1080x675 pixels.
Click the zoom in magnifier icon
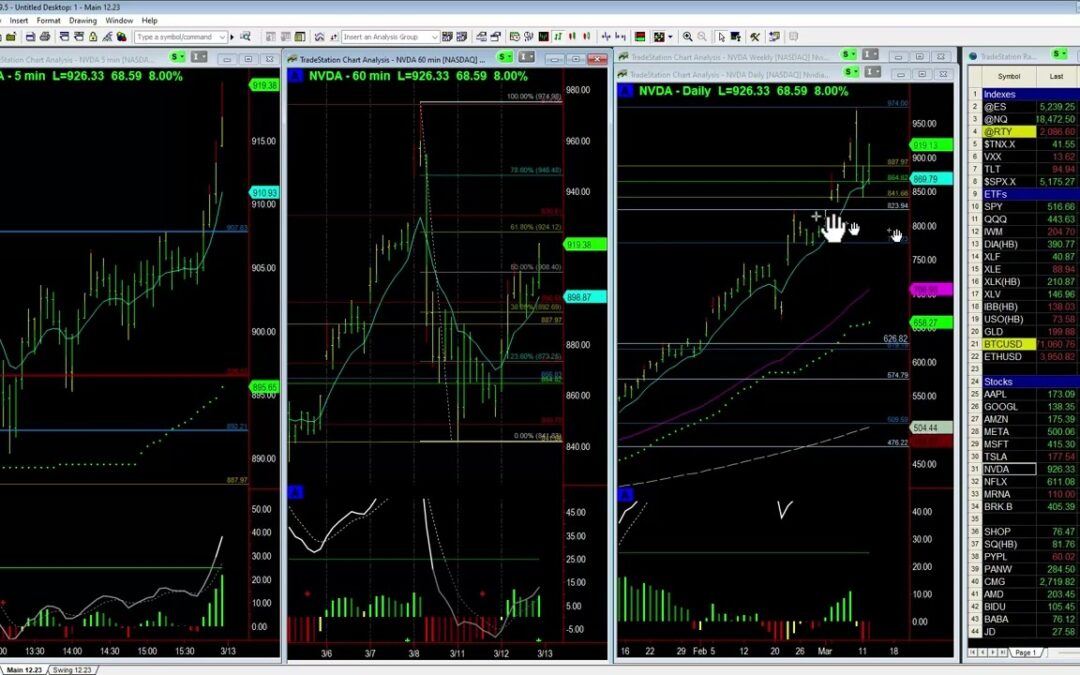(687, 37)
